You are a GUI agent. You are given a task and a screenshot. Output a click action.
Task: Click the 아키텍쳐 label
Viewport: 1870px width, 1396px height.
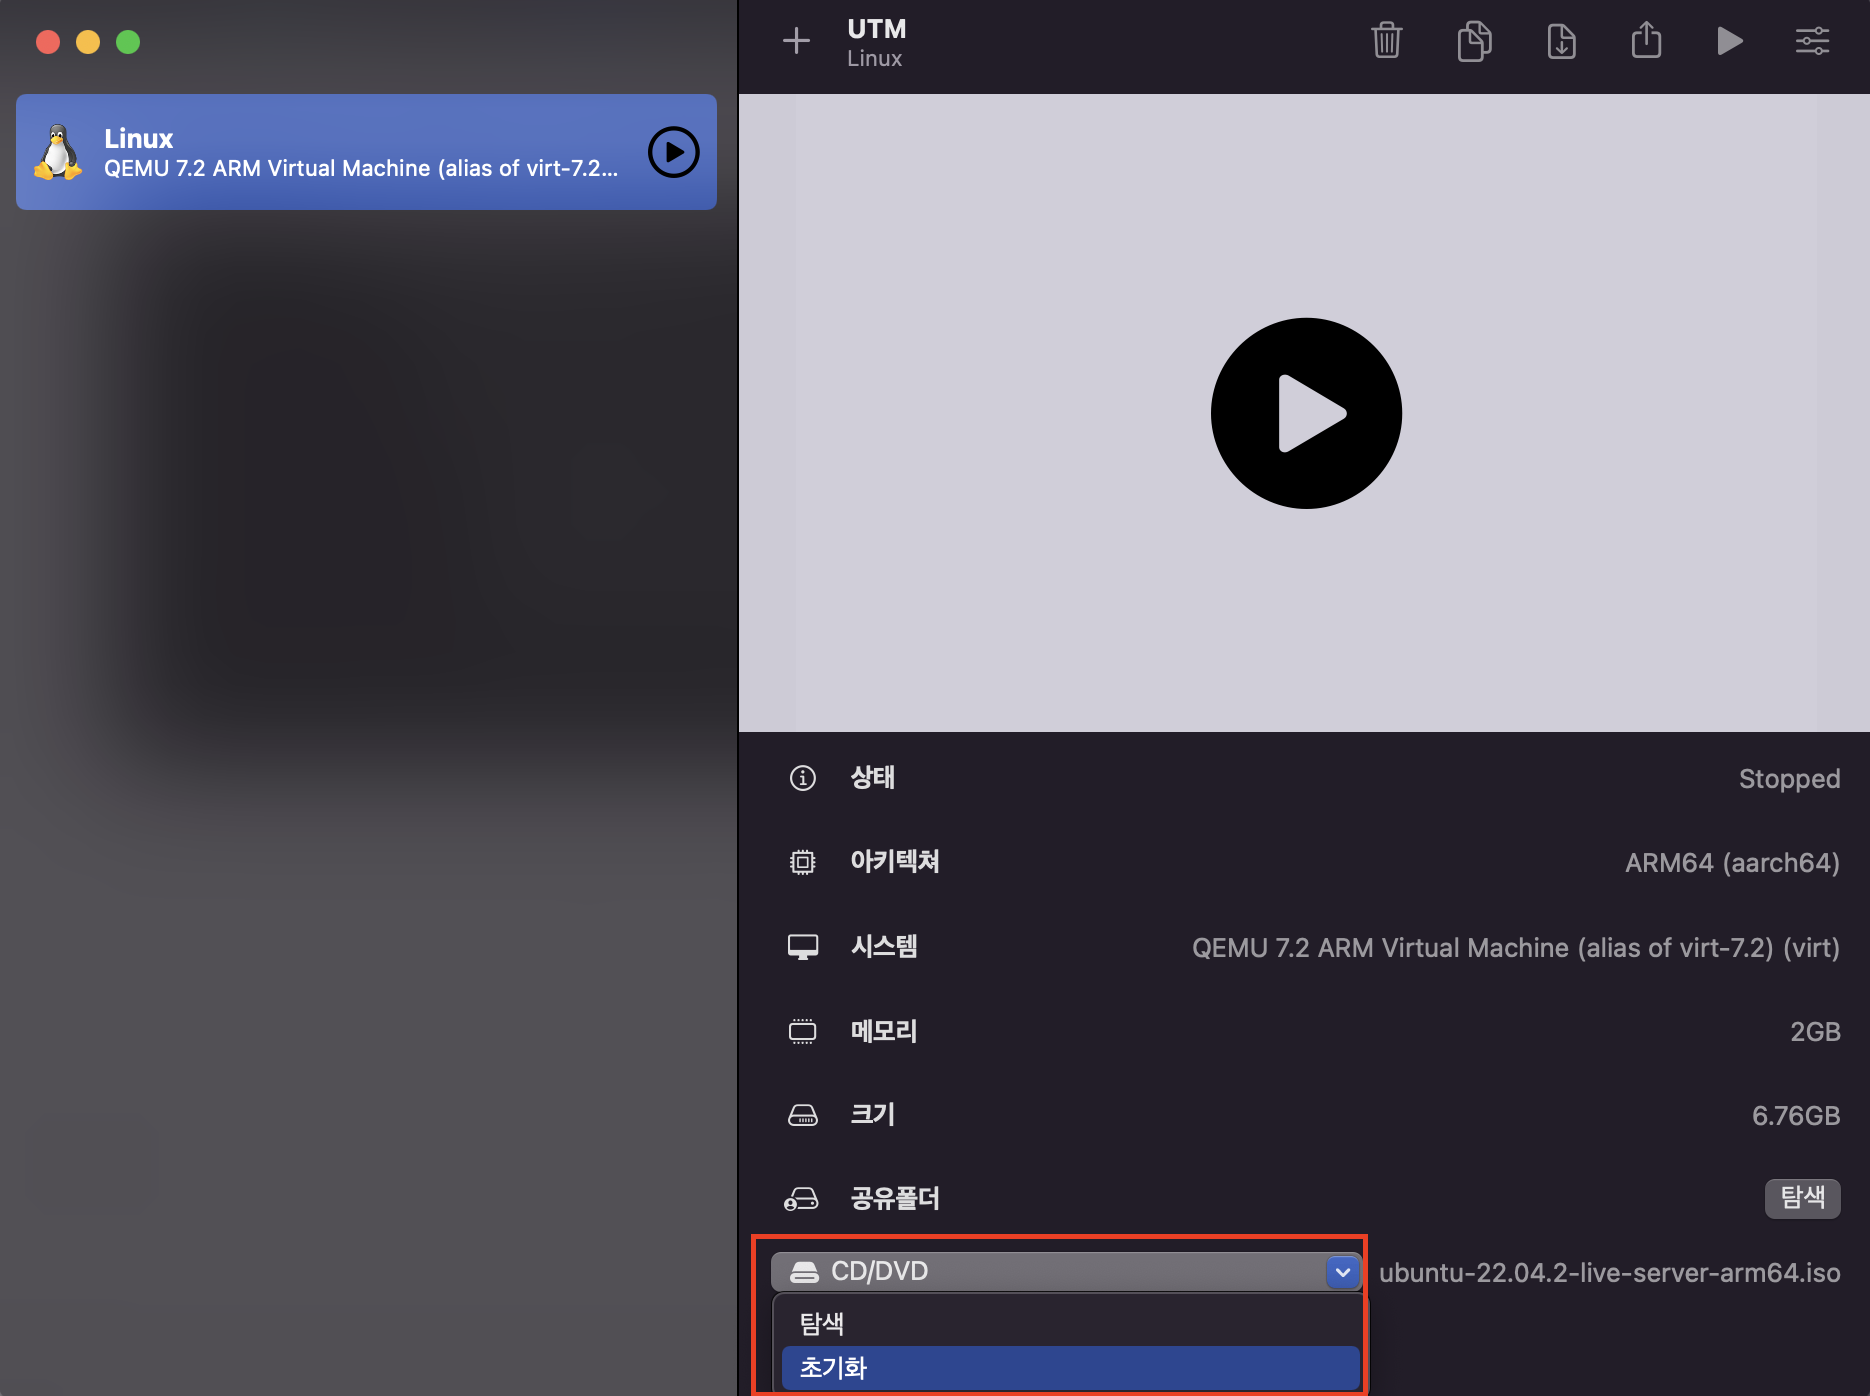894,861
